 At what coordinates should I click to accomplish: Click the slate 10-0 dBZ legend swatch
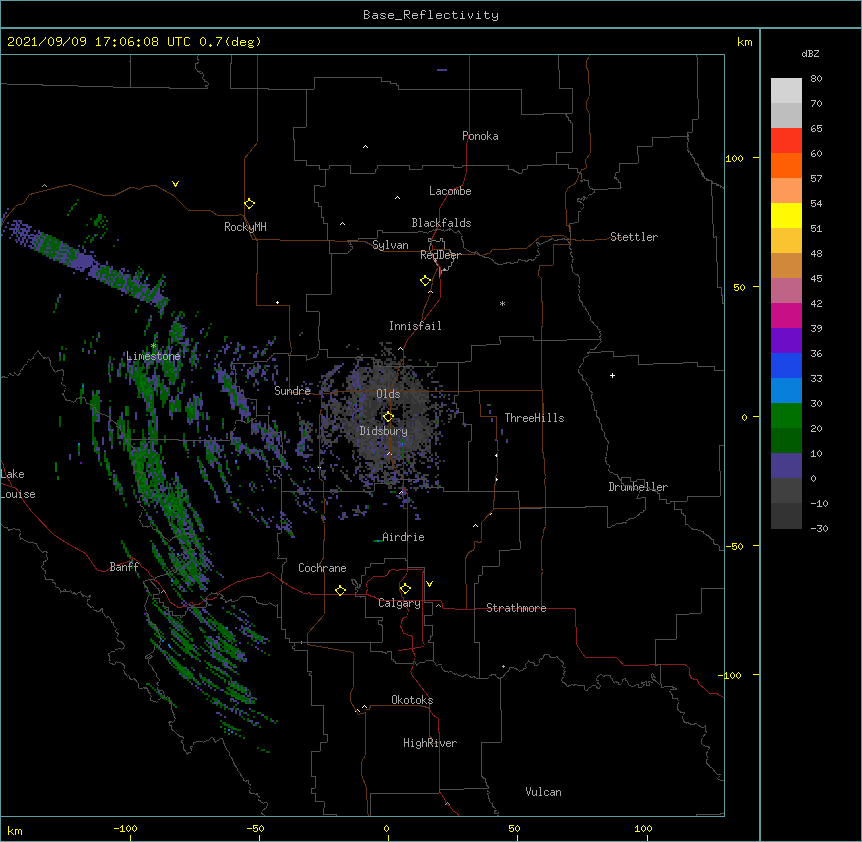tap(786, 466)
